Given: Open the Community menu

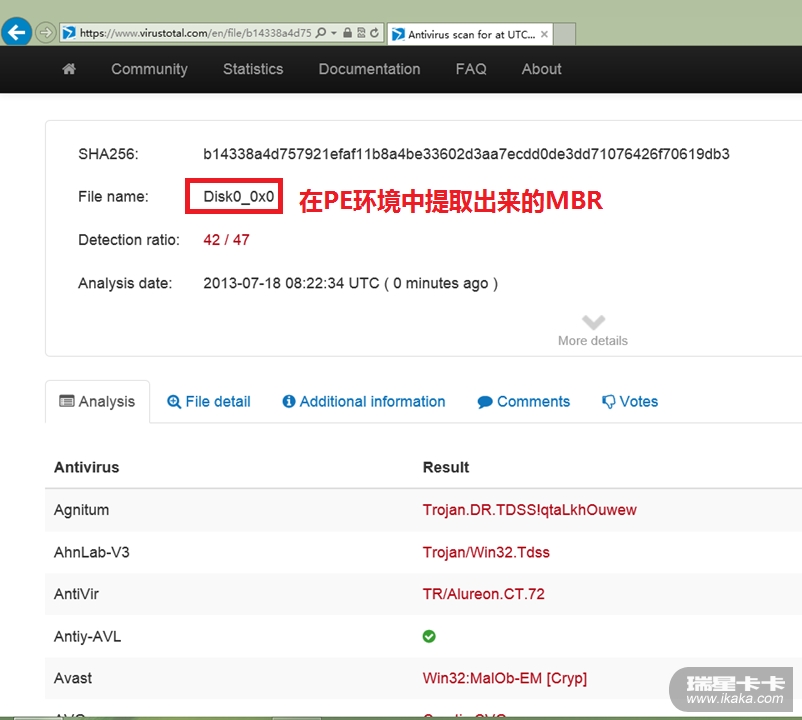Looking at the screenshot, I should 149,69.
